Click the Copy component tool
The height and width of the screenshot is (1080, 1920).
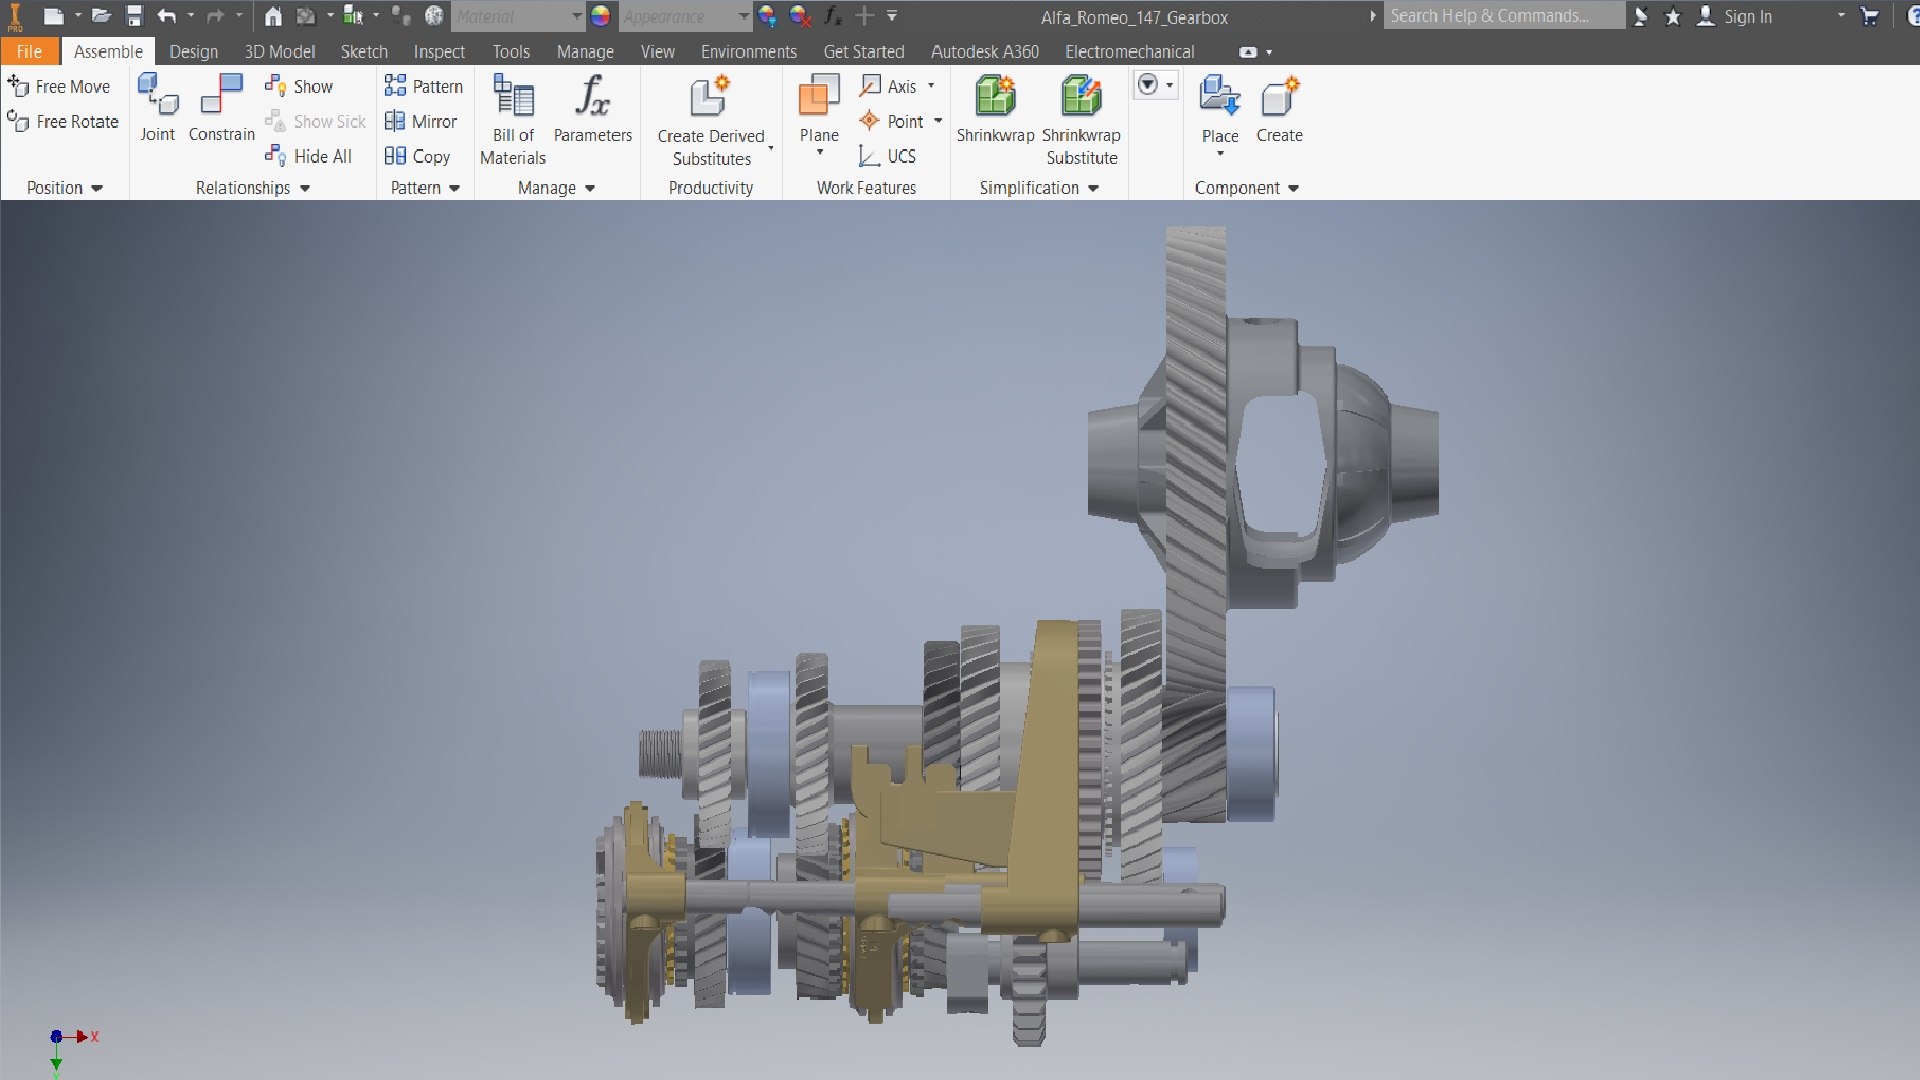(x=418, y=156)
